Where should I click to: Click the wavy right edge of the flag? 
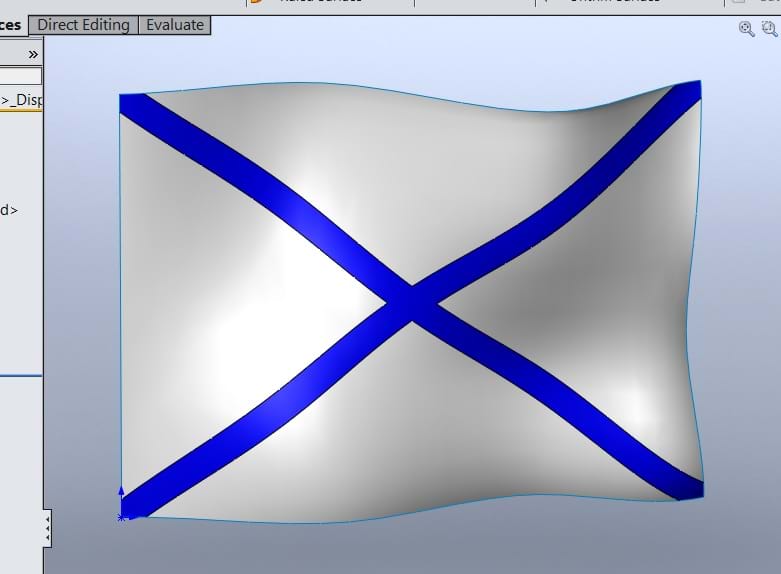[690, 300]
